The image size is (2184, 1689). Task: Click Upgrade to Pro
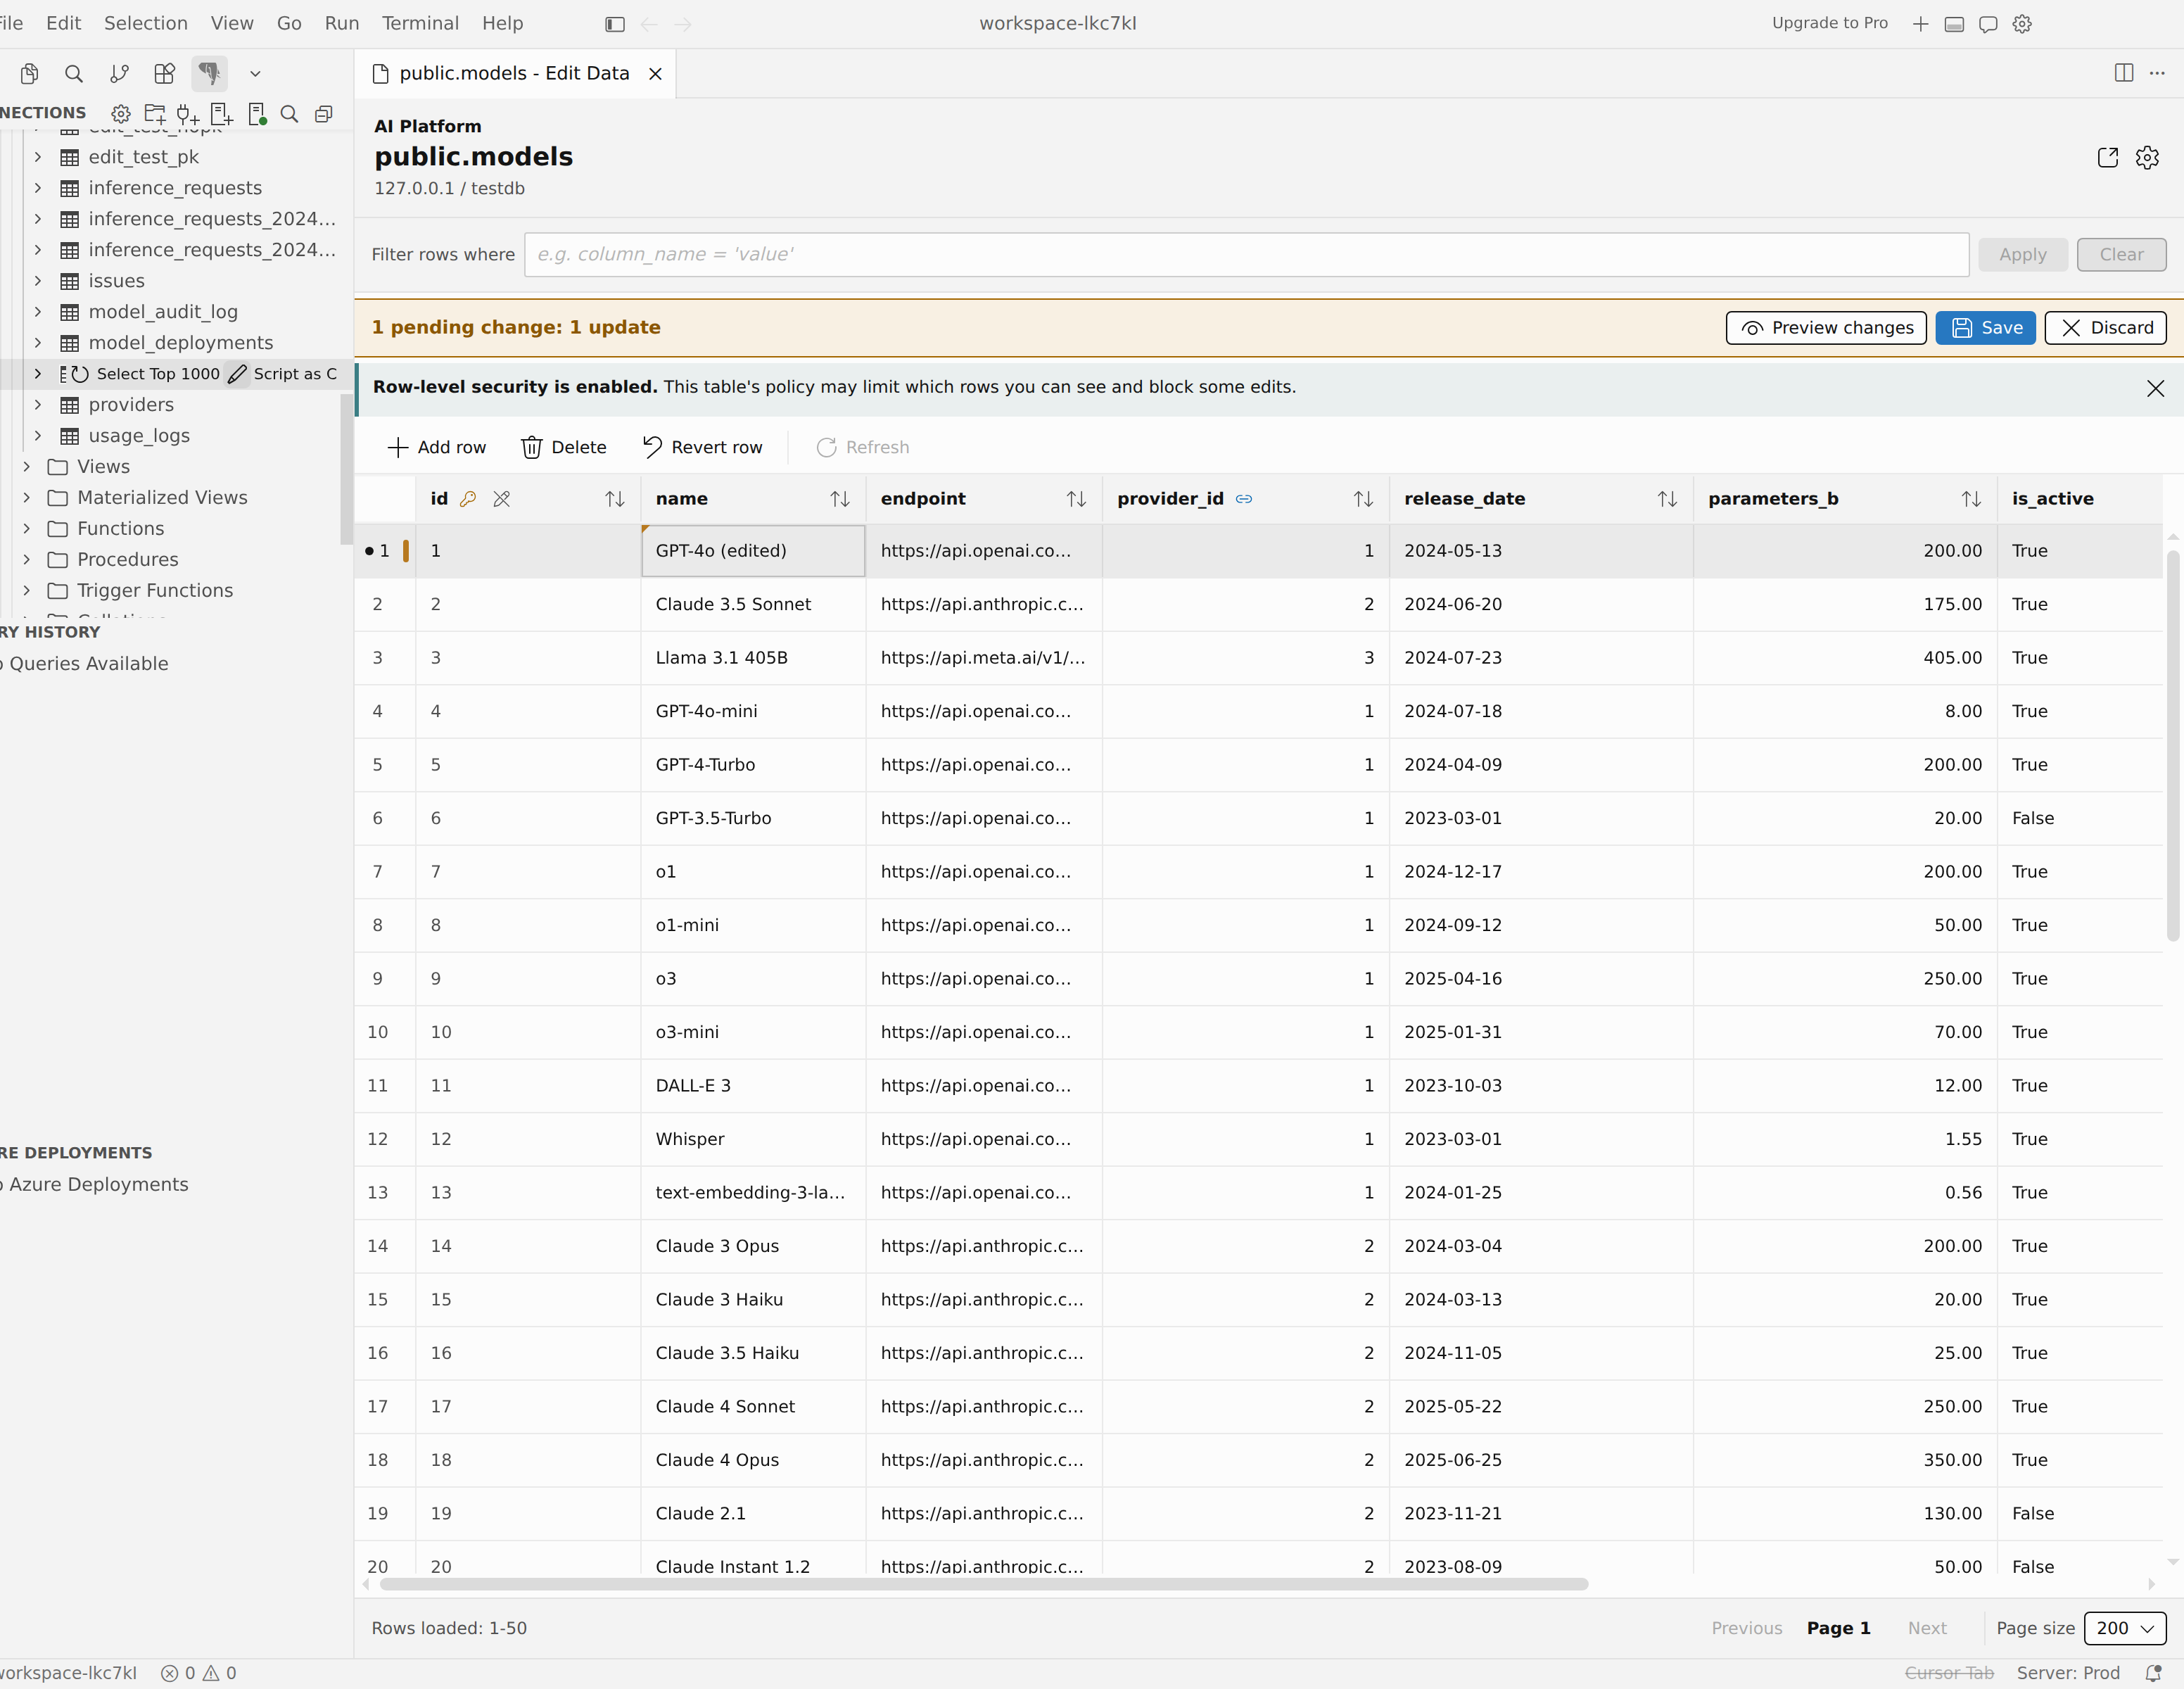pos(1829,23)
